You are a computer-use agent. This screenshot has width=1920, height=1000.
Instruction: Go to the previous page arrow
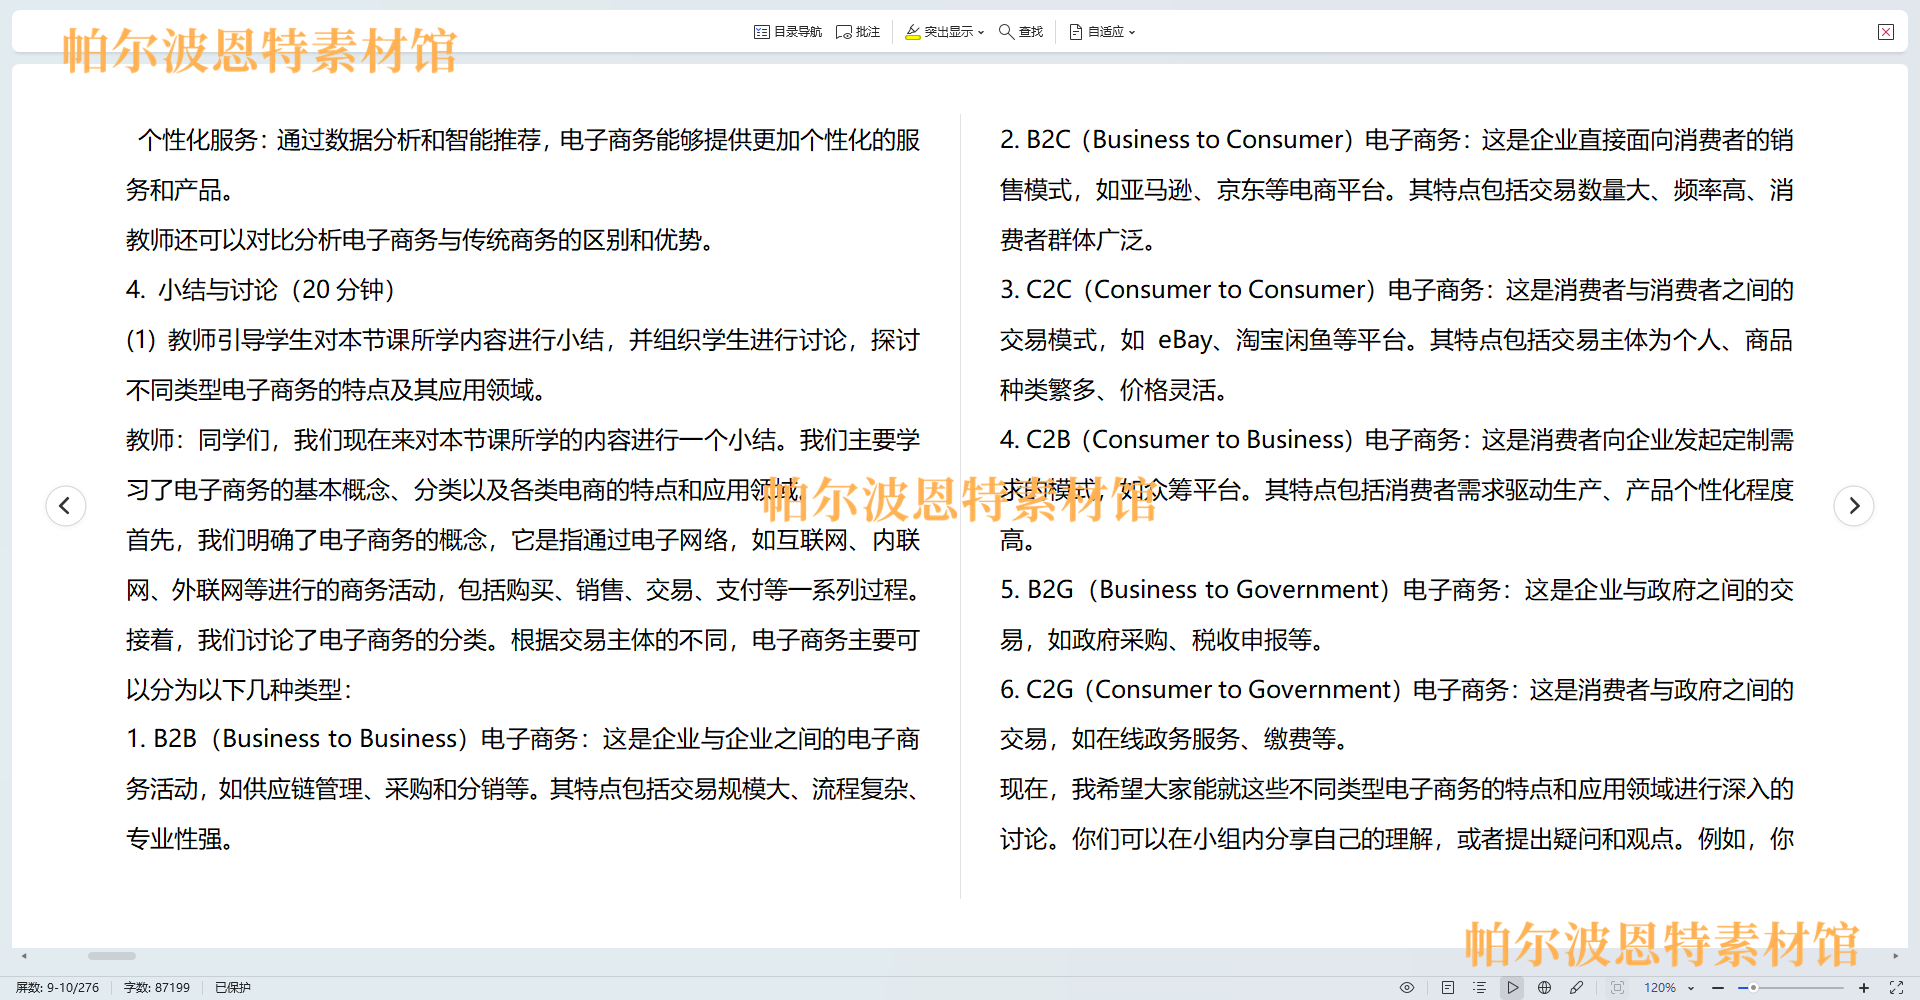point(66,505)
